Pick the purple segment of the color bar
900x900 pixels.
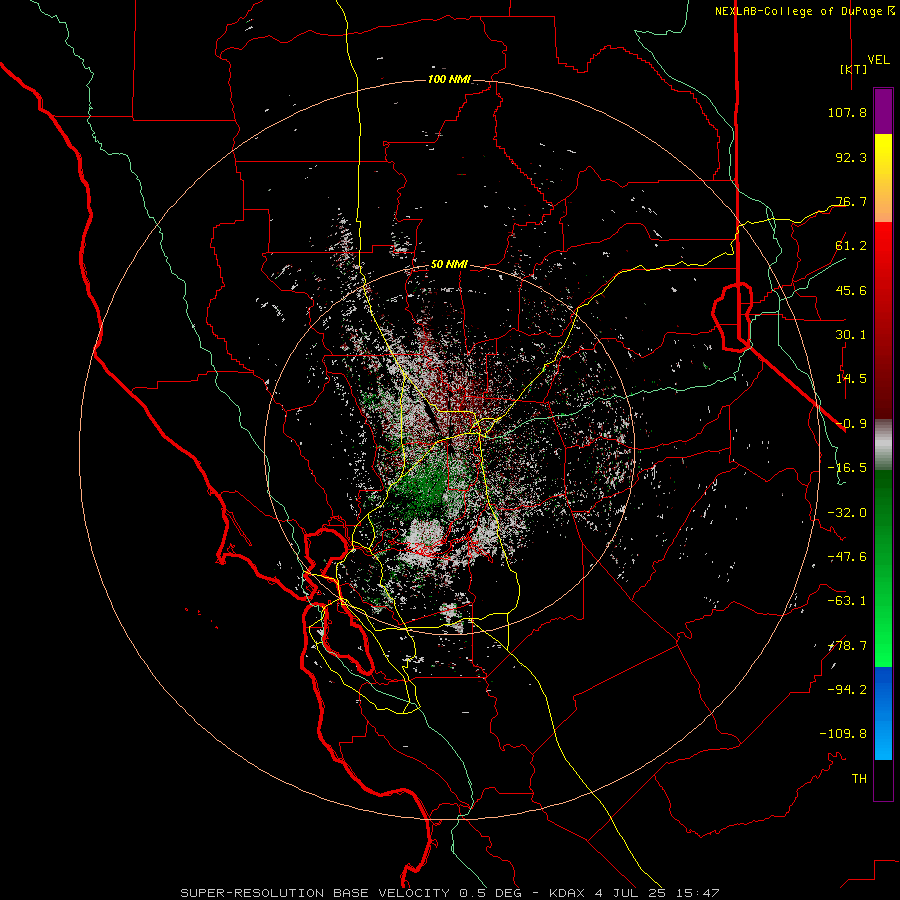point(883,111)
